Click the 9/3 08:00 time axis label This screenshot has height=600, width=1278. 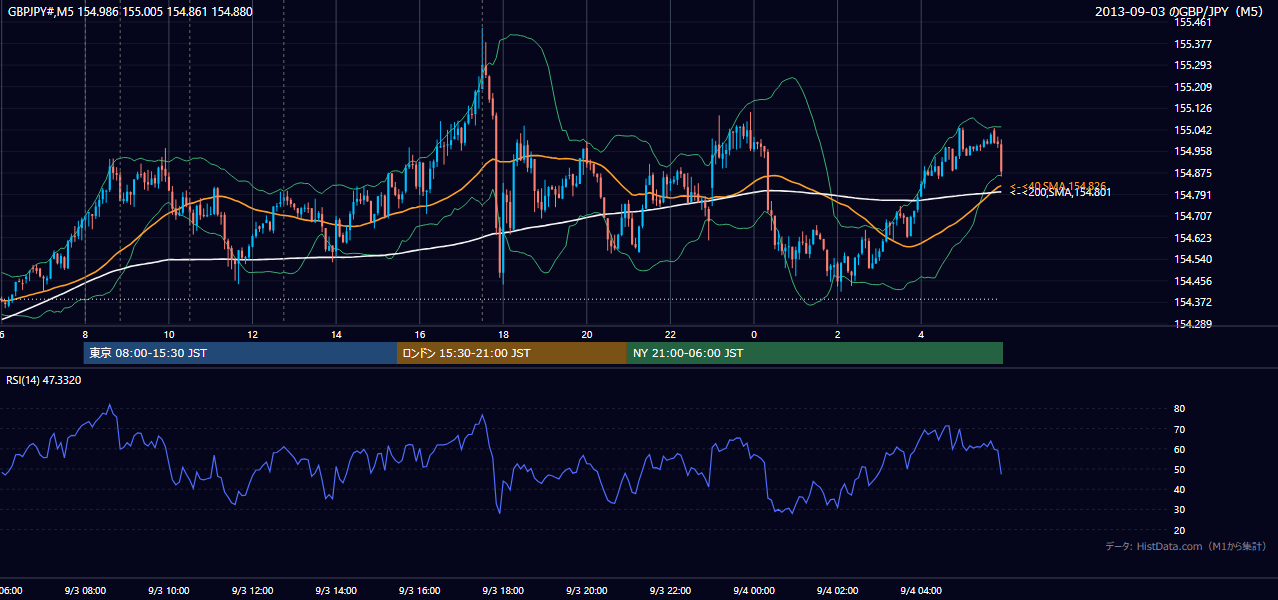pos(85,591)
